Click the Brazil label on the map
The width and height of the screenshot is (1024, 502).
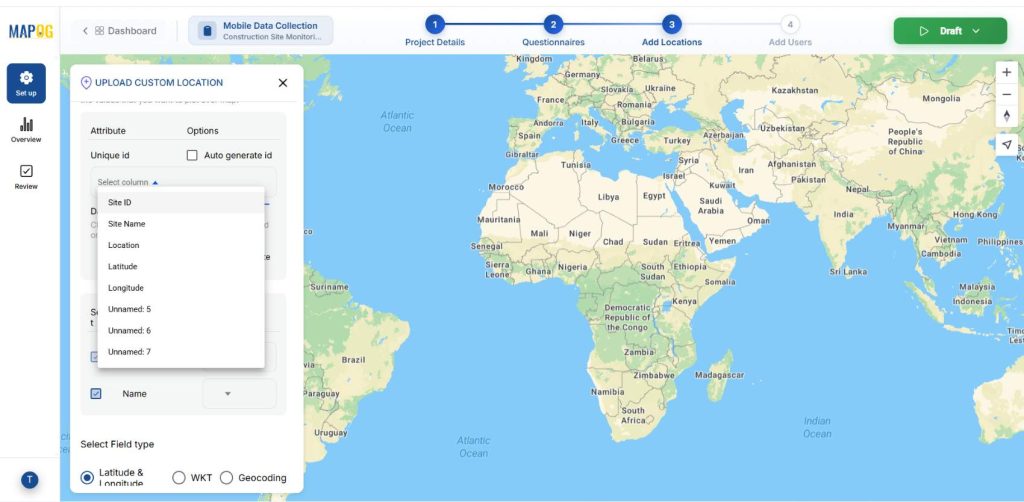pos(353,360)
